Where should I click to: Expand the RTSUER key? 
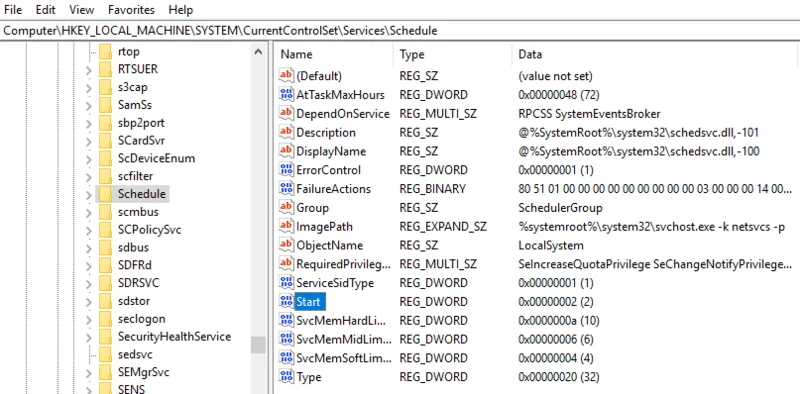click(x=89, y=69)
